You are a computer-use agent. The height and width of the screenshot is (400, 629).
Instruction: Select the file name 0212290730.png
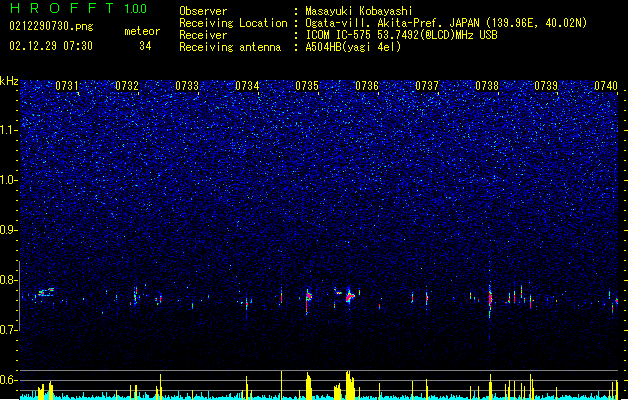(51, 26)
